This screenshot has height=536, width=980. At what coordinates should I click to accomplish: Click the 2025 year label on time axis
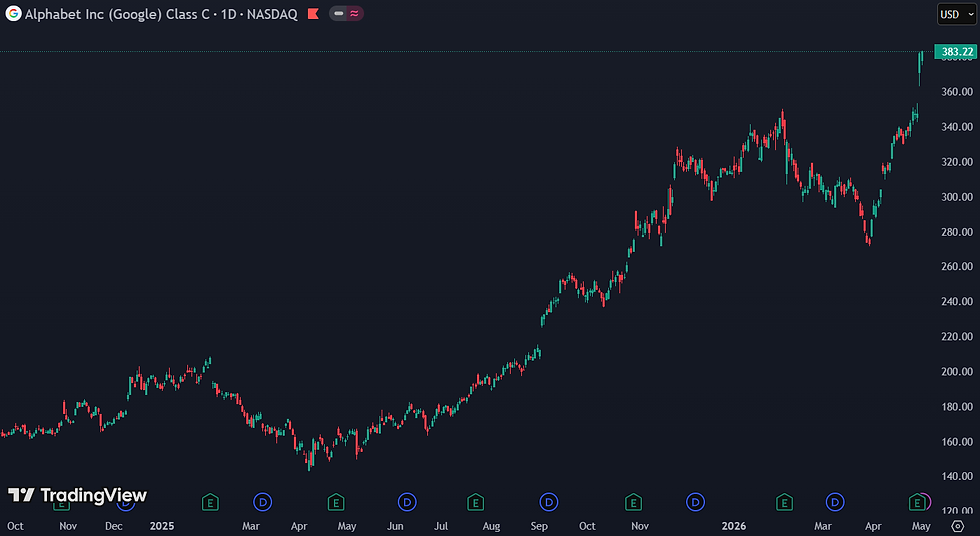pos(162,526)
